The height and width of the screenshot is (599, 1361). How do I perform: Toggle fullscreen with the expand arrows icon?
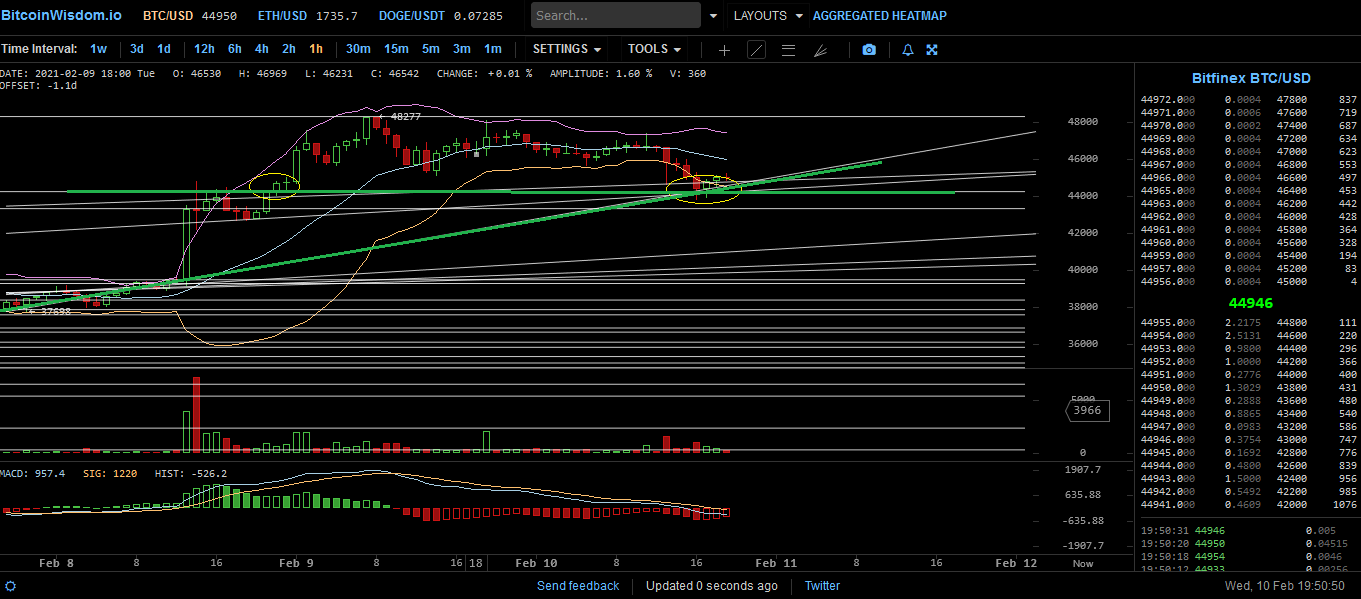932,49
